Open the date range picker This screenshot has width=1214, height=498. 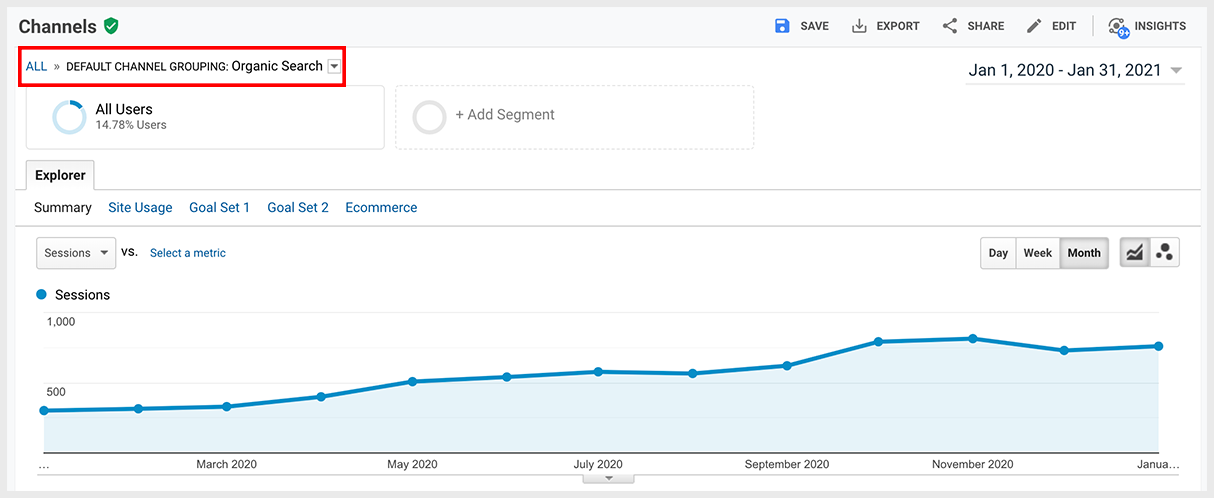[x=1075, y=70]
